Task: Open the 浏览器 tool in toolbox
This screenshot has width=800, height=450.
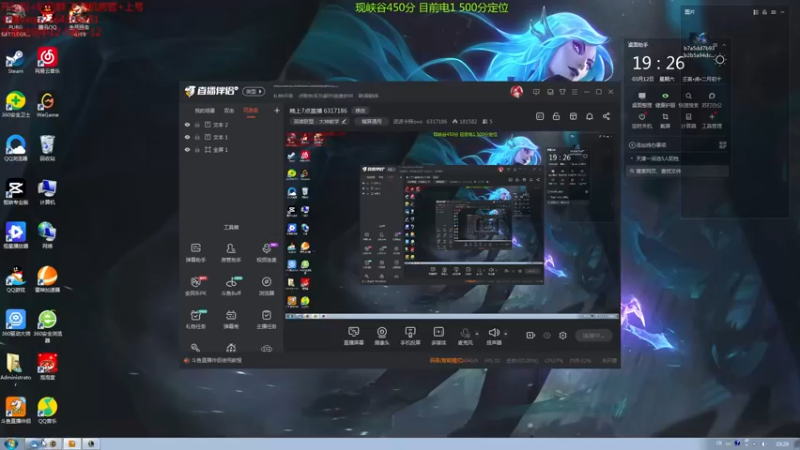Action: [266, 286]
